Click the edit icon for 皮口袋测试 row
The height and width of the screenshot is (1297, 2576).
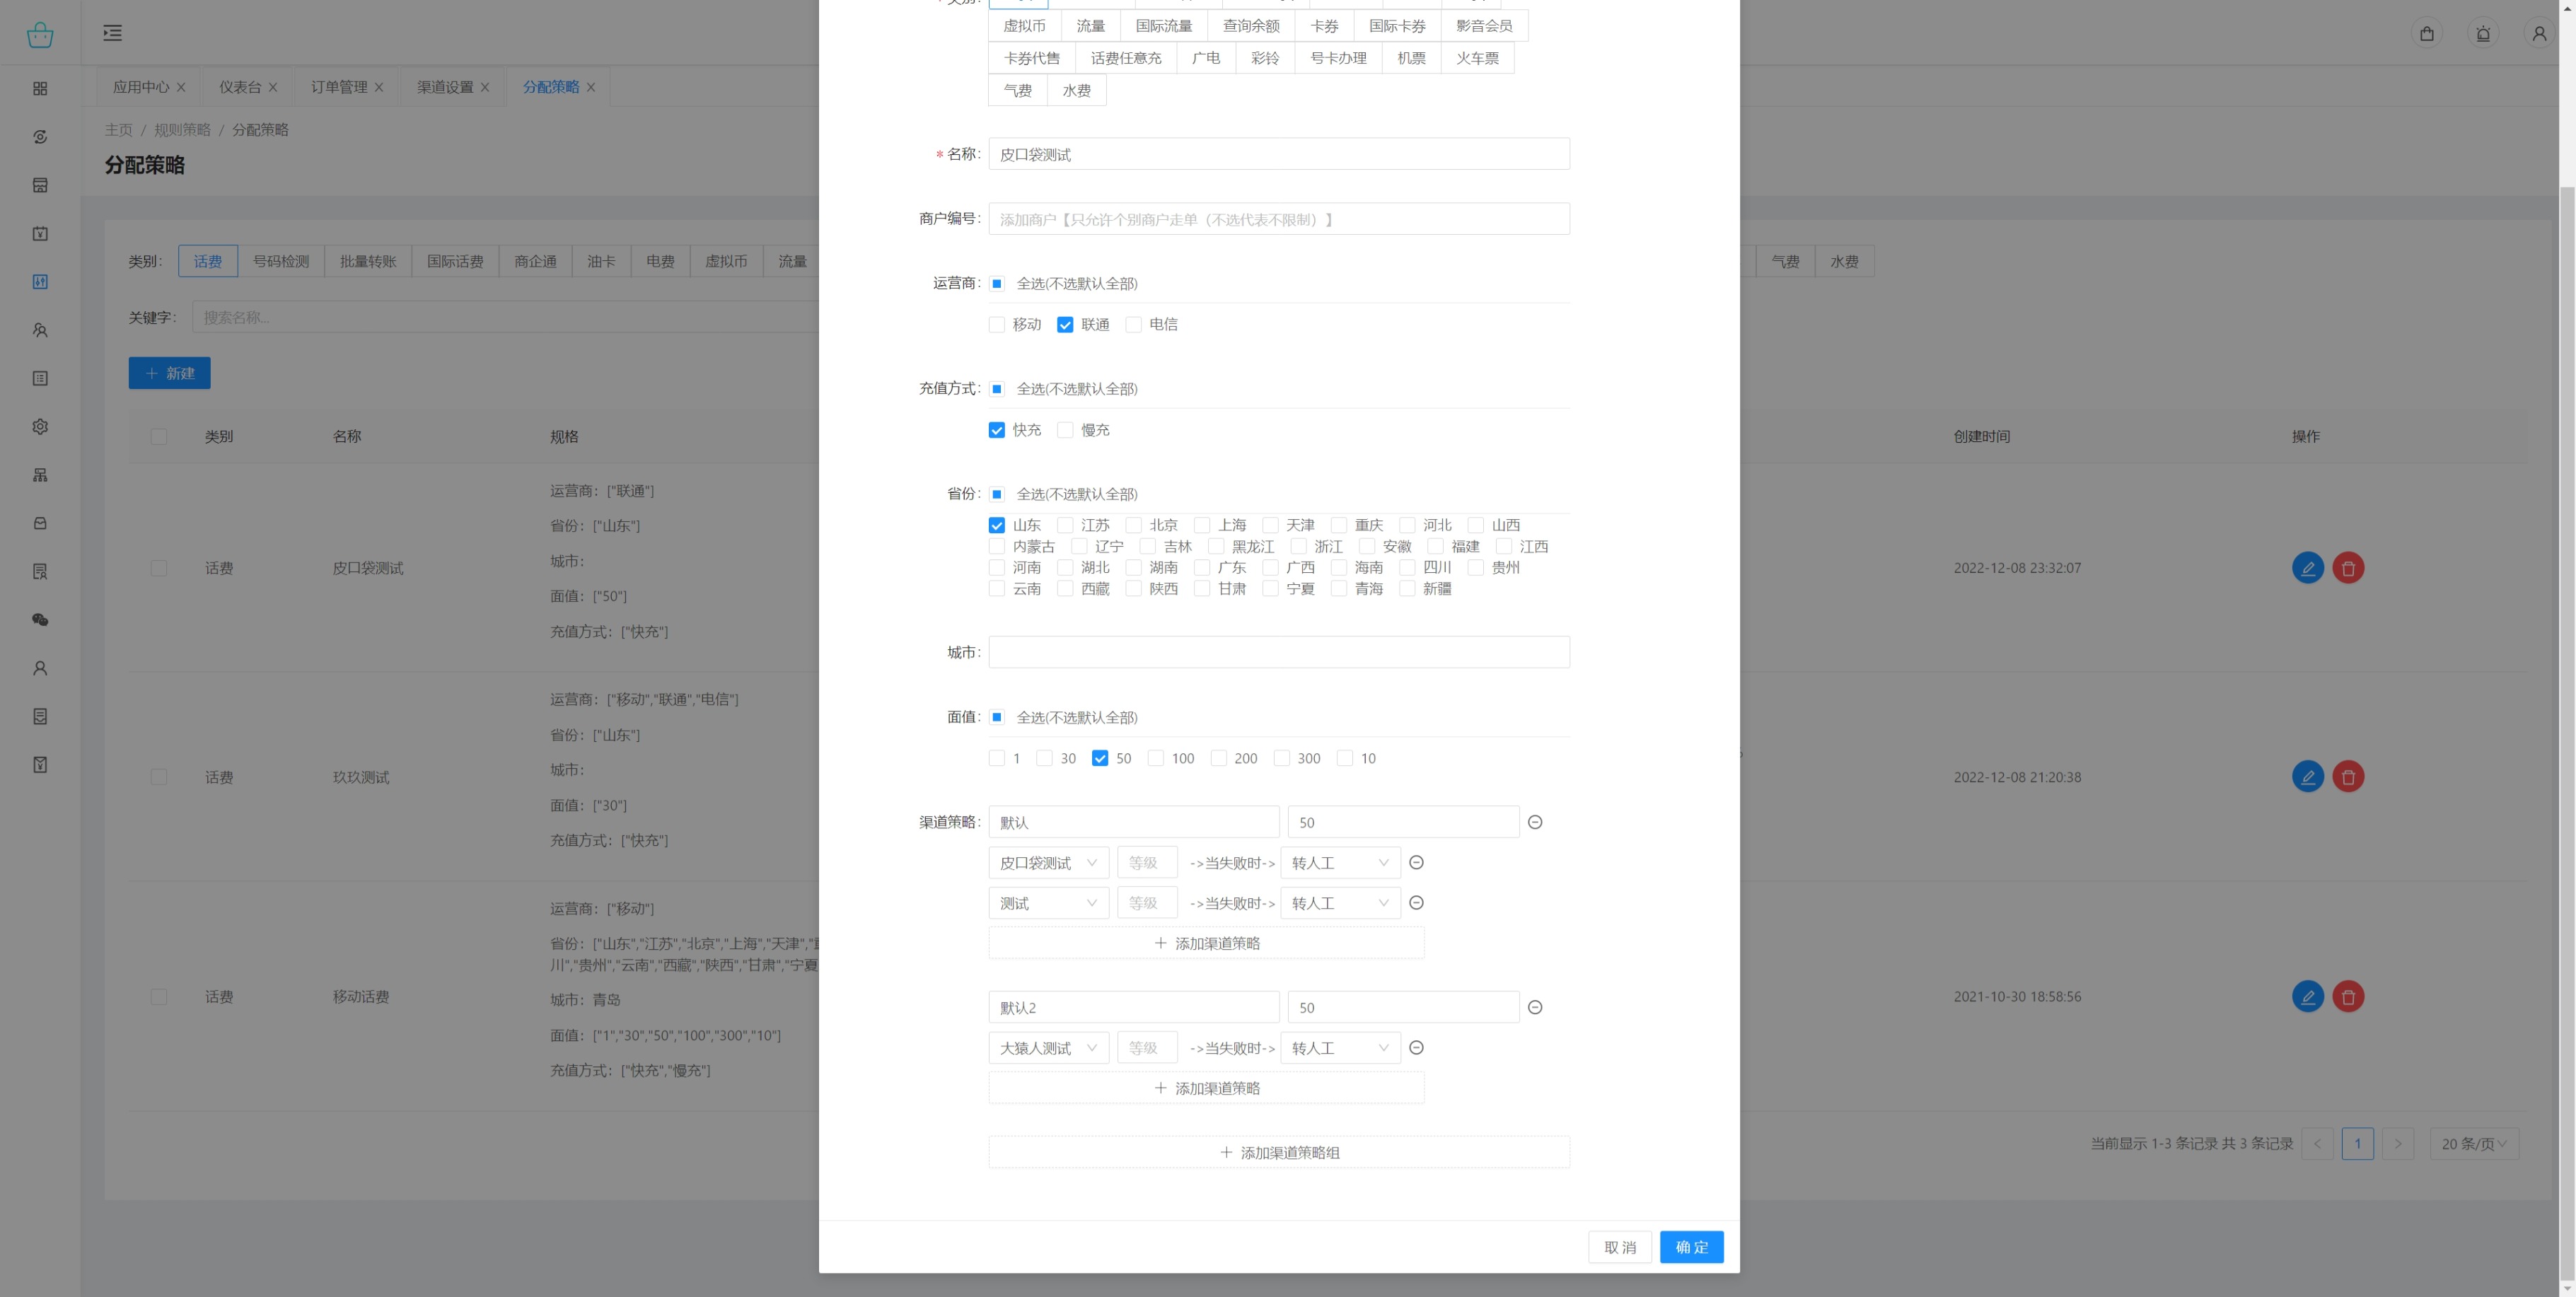pos(2307,568)
